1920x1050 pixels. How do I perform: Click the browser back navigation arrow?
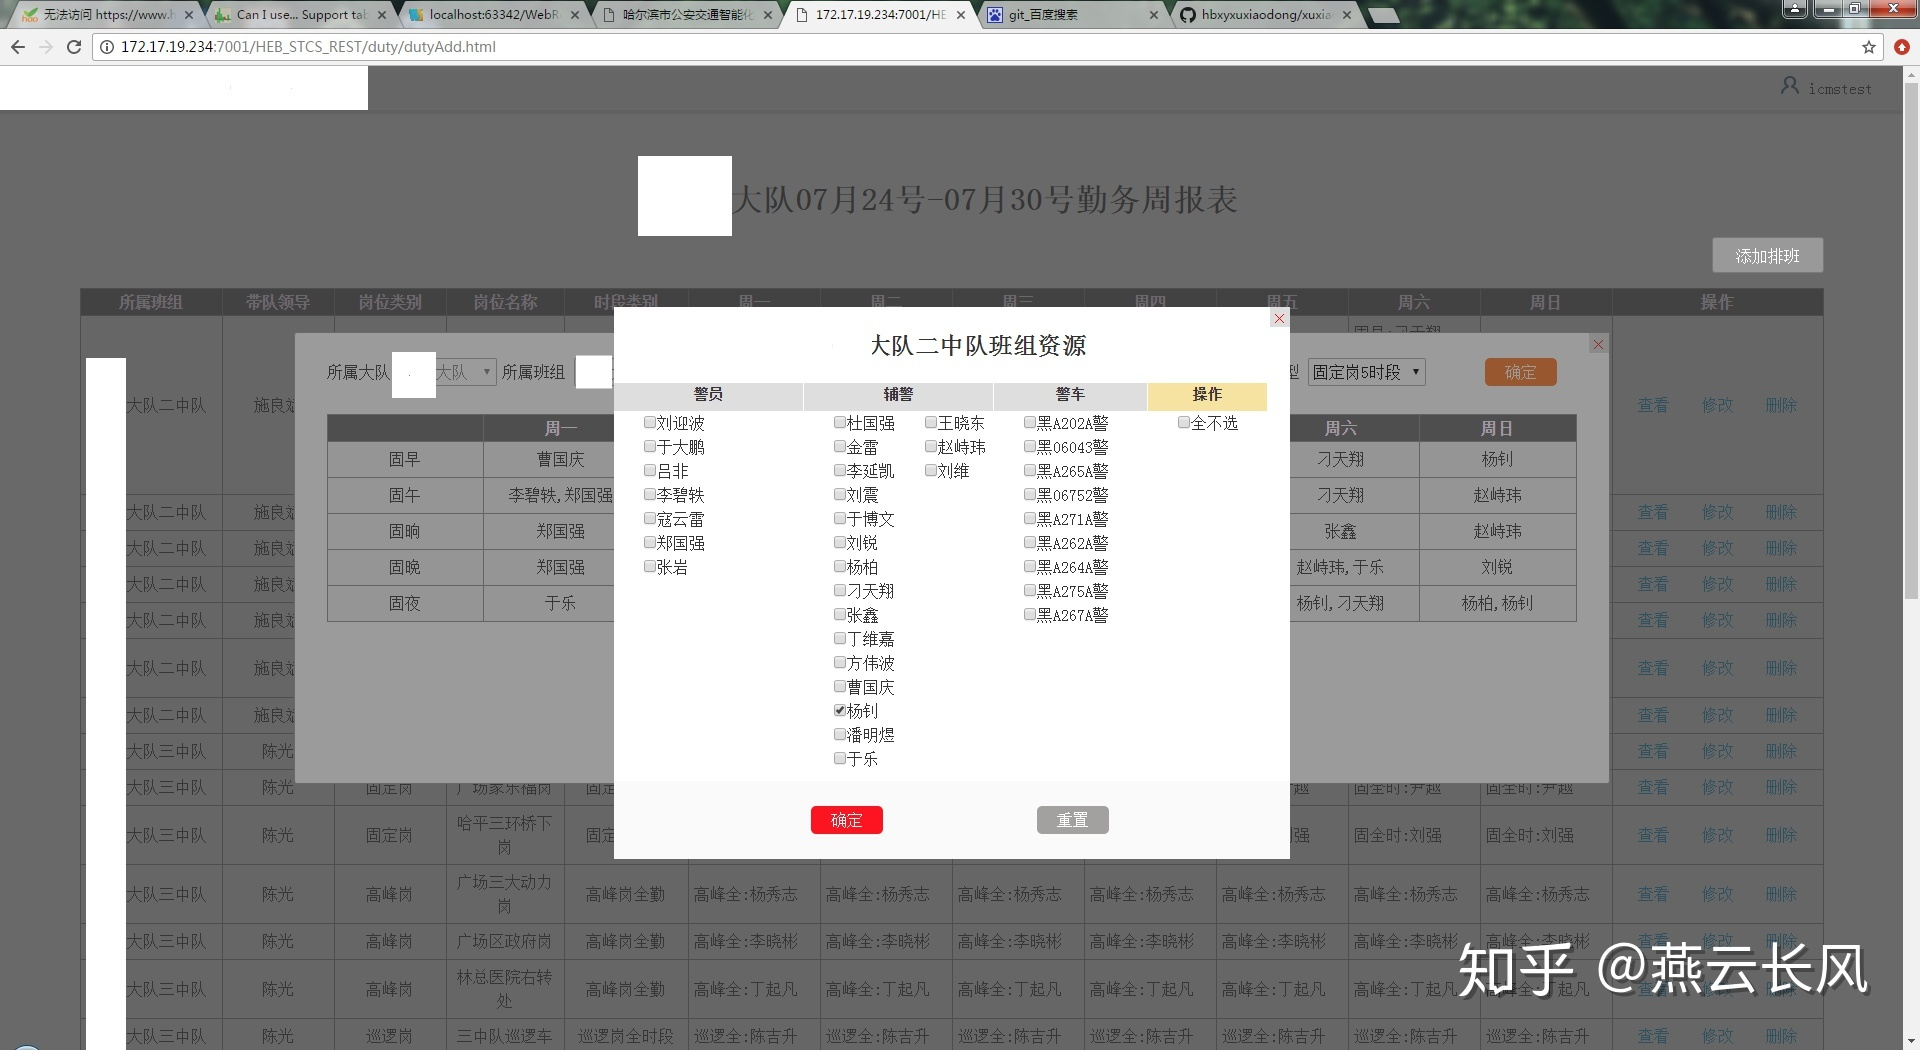pos(17,46)
